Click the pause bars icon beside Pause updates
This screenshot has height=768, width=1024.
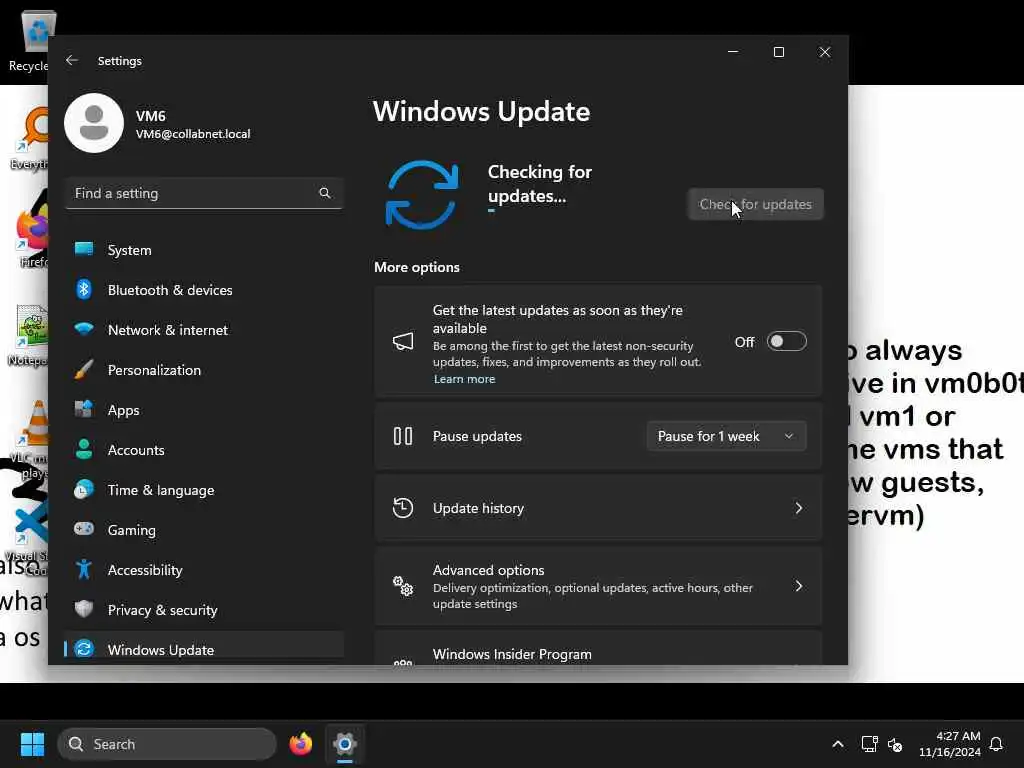[x=403, y=436]
